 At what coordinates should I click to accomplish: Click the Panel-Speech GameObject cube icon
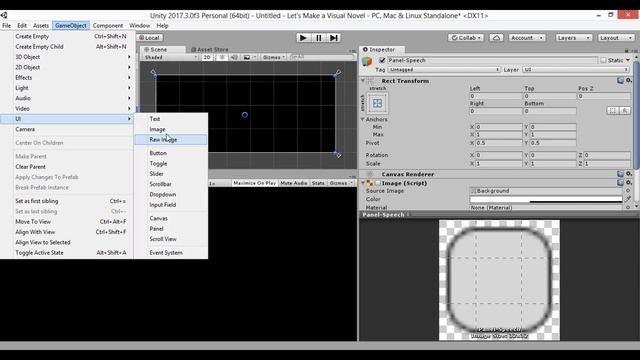click(367, 62)
